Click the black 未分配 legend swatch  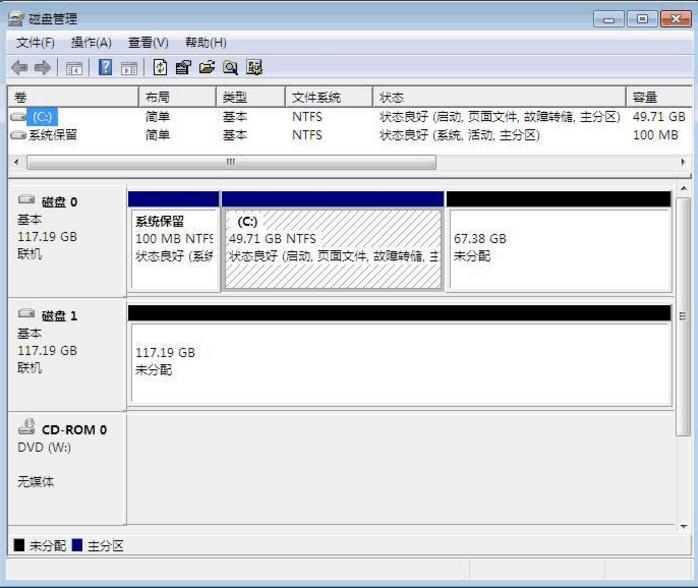pos(19,545)
